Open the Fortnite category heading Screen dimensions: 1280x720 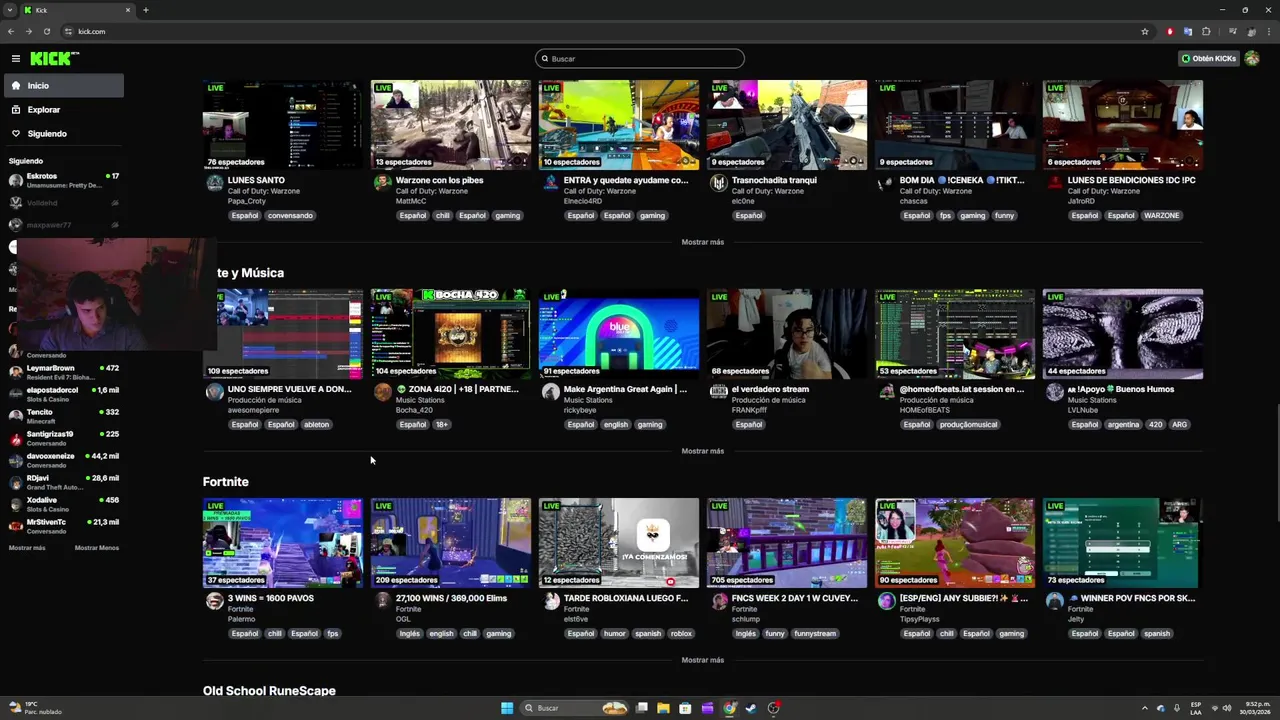pos(226,482)
